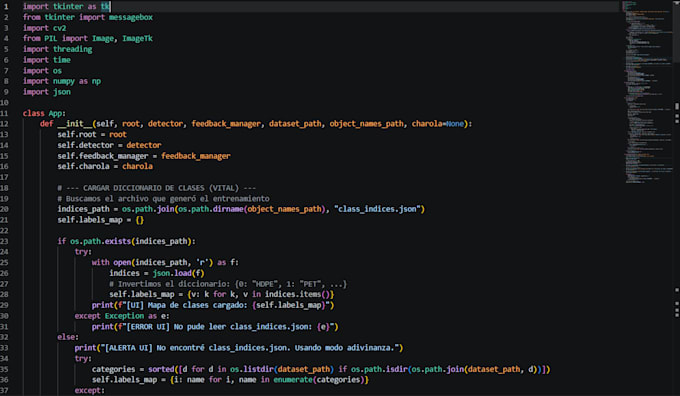
Task: Click 'ImageTk' in the PIL import line
Action: pos(137,39)
